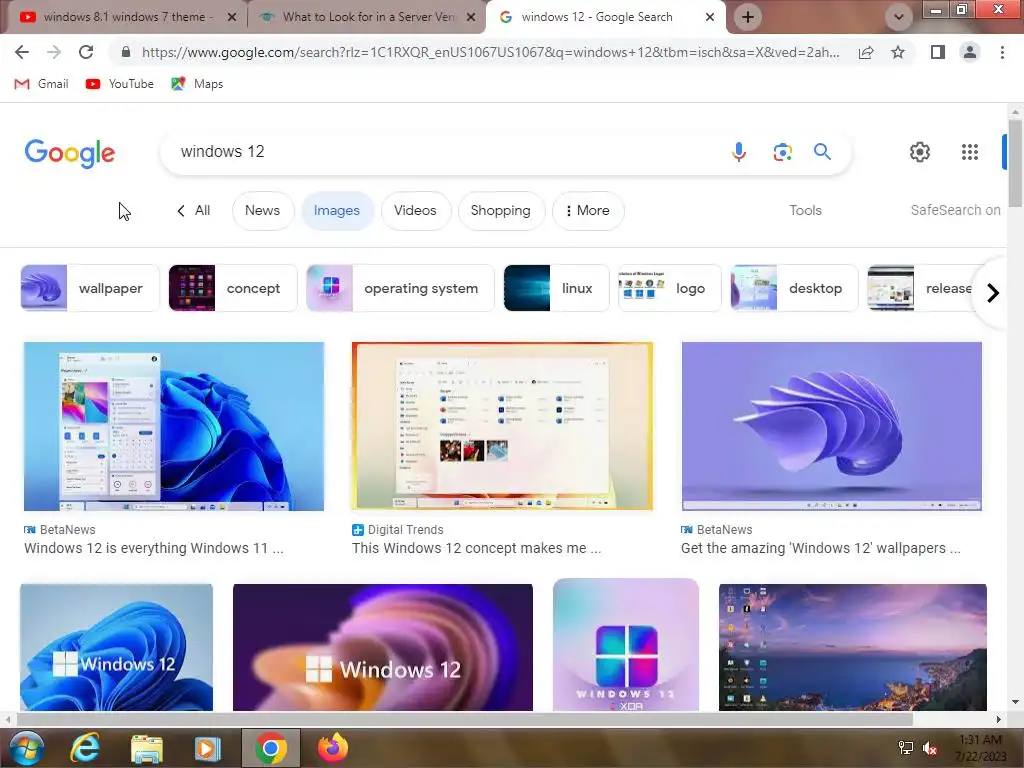Submit search with the magnifying glass icon

click(x=822, y=152)
